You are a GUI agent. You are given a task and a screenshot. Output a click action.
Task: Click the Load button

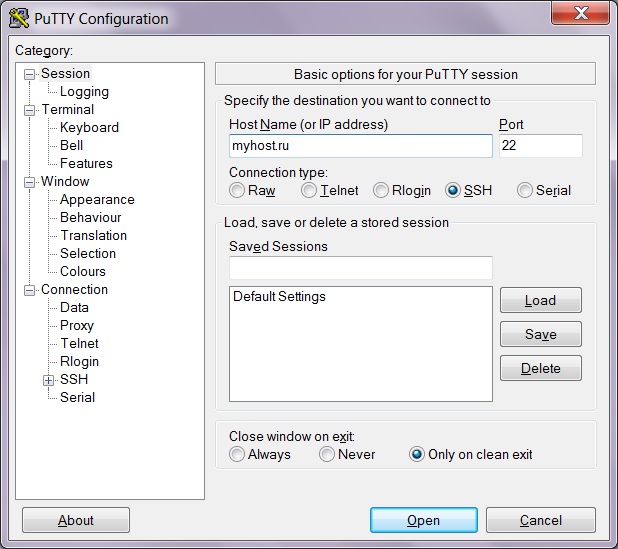point(541,300)
